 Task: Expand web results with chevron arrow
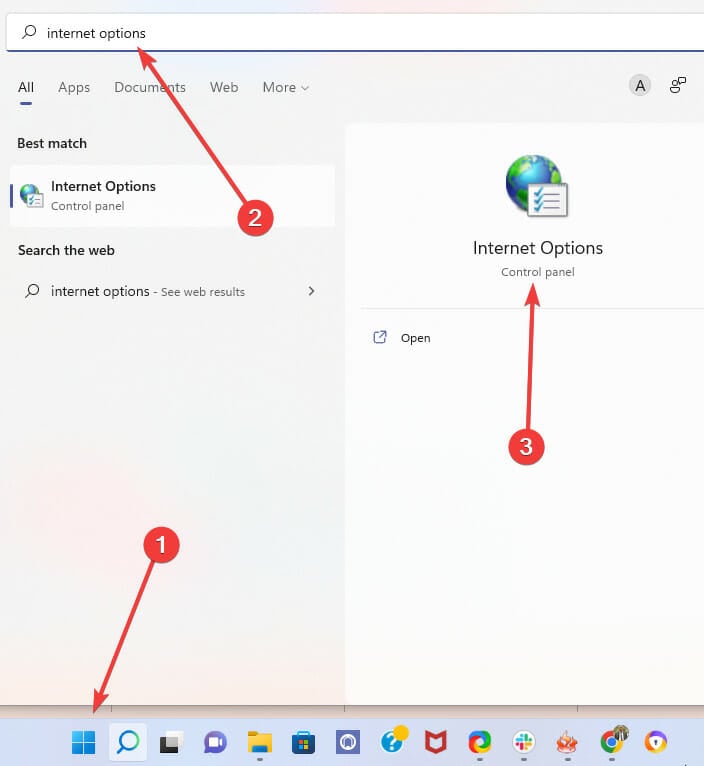(x=311, y=291)
